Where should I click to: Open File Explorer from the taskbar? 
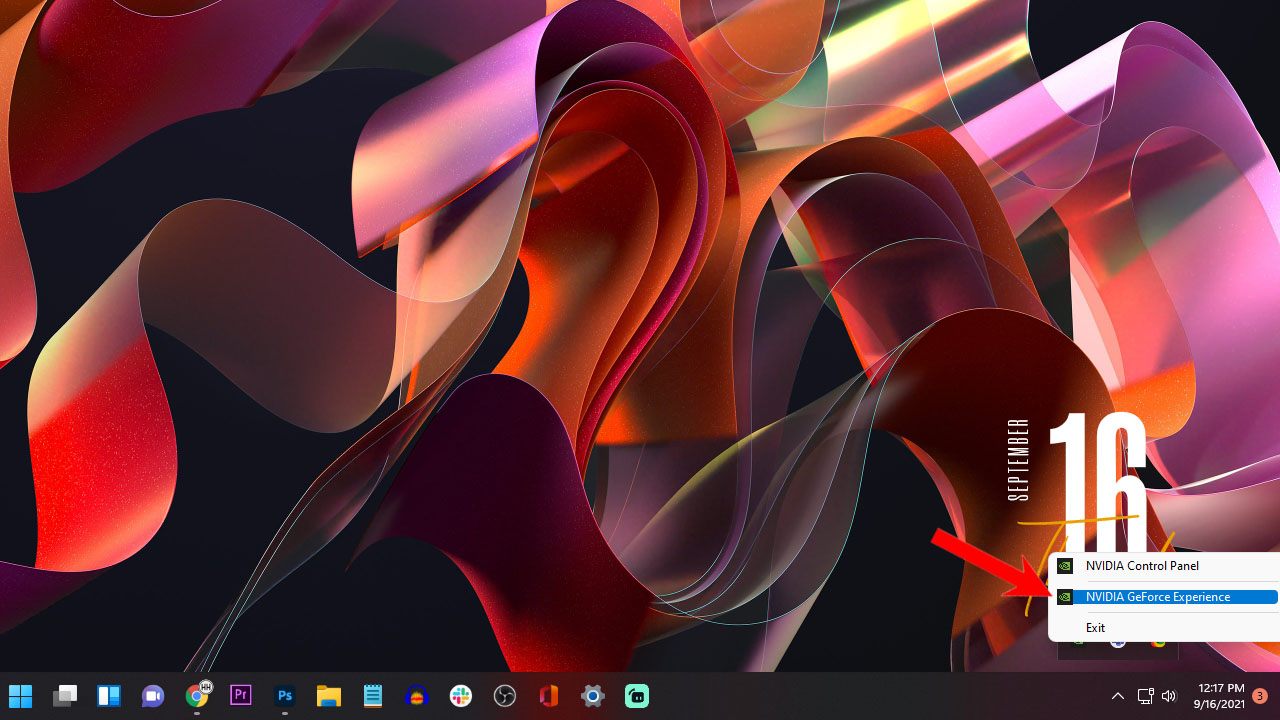pos(329,696)
